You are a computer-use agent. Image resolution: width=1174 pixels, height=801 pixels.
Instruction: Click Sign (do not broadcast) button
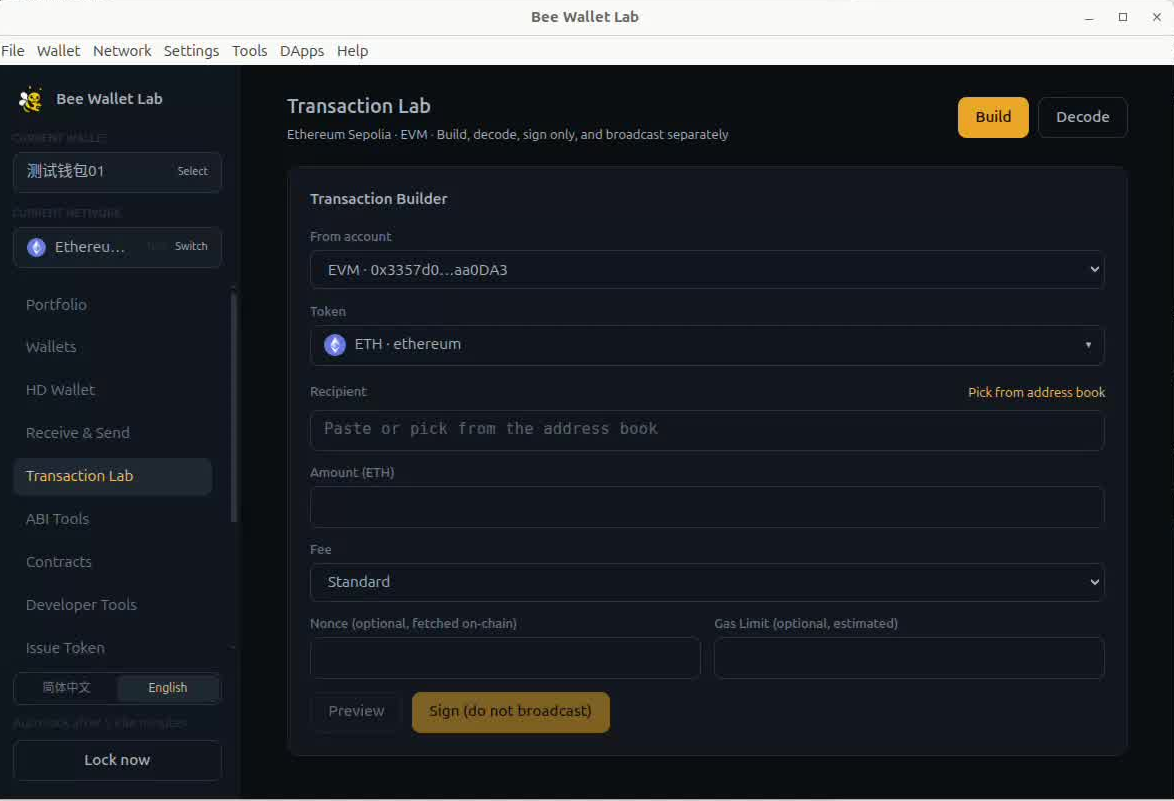pos(511,712)
